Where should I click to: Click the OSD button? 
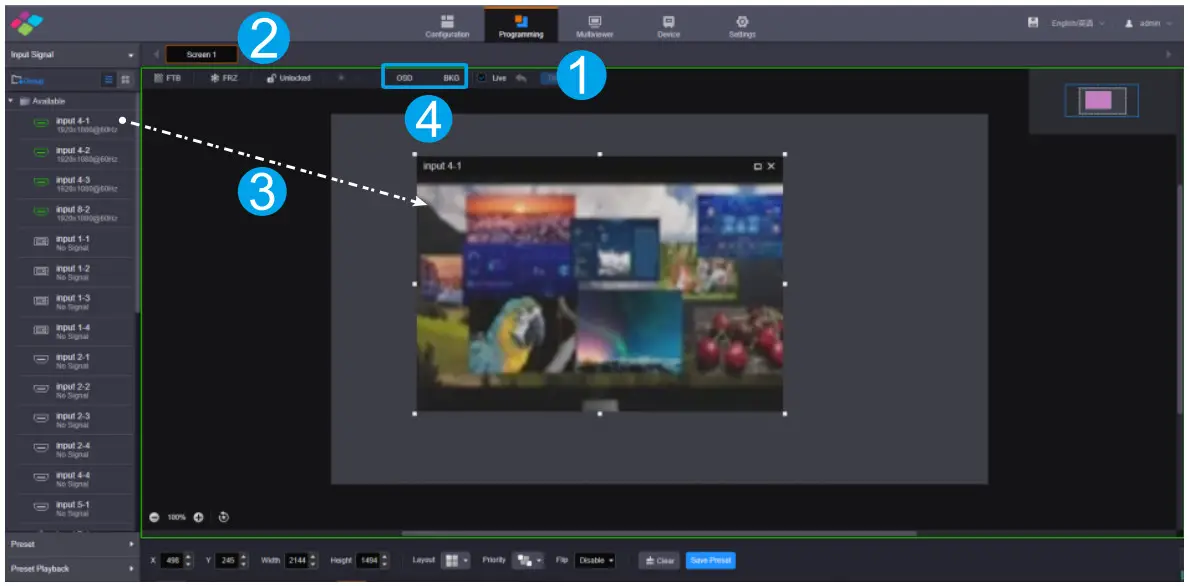(x=405, y=78)
